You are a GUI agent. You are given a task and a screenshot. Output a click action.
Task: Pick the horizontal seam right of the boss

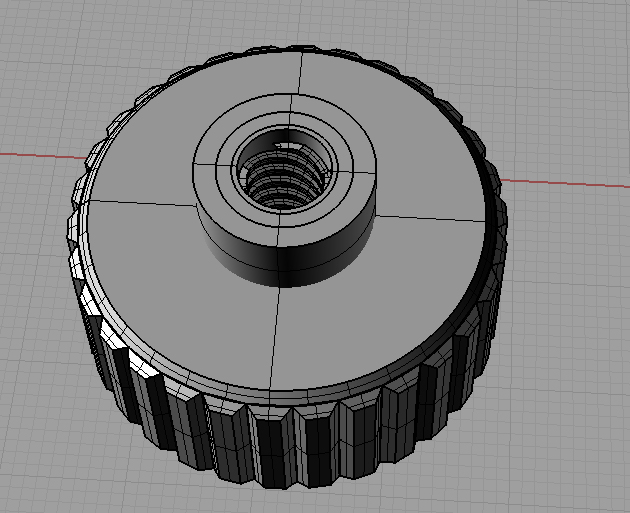pos(430,219)
